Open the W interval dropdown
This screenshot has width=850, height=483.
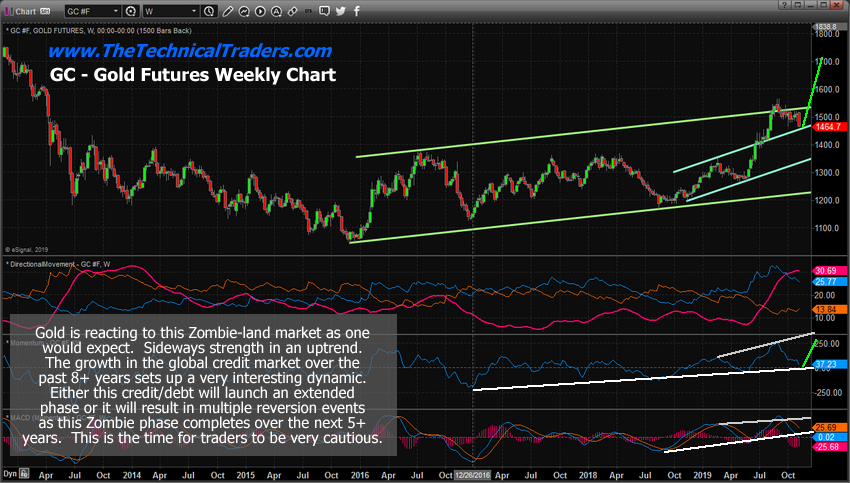(194, 11)
